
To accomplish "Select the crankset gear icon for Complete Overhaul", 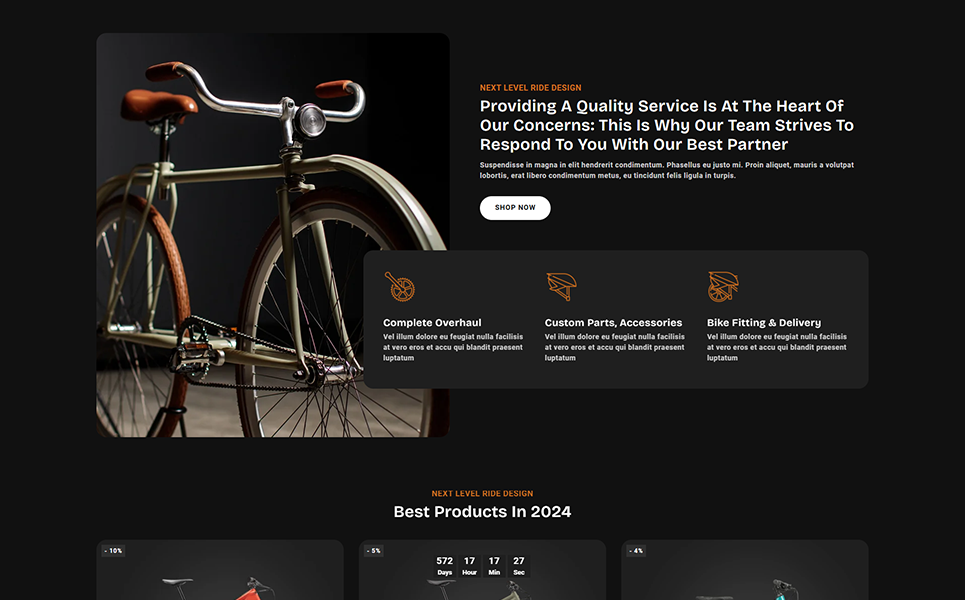I will pos(400,287).
